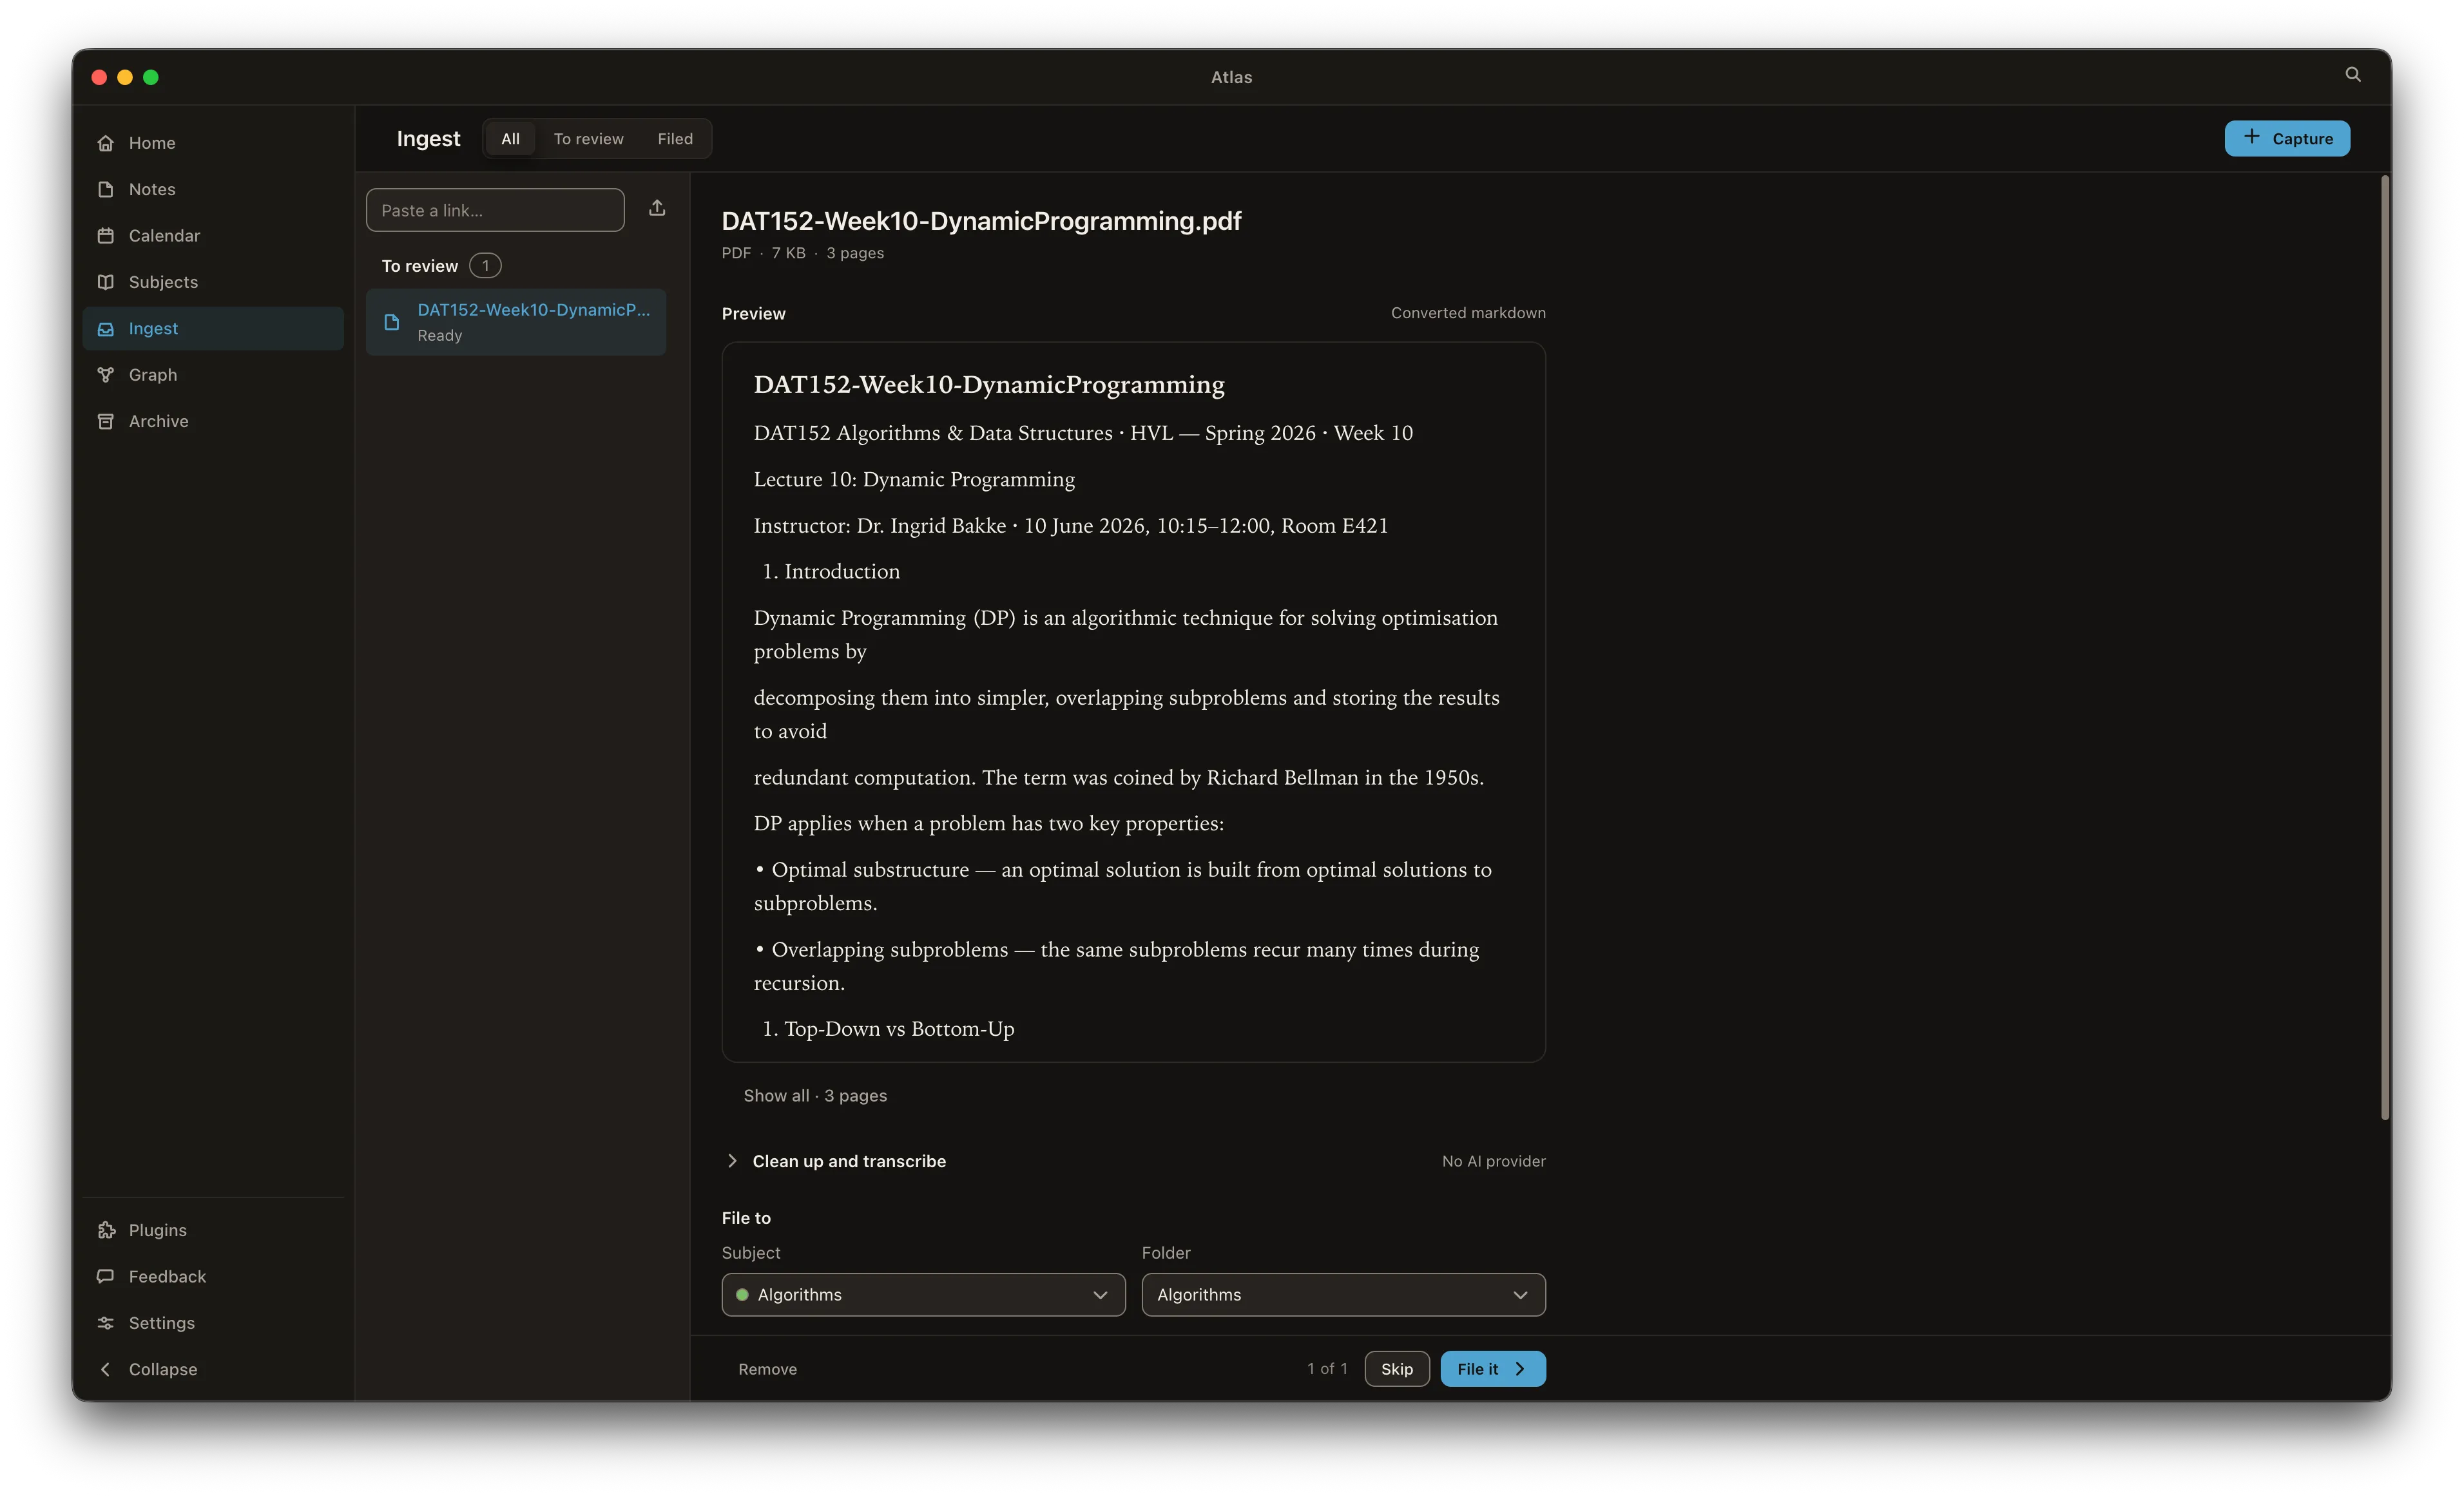Switch to the All tab
The image size is (2464, 1497).
[x=510, y=139]
